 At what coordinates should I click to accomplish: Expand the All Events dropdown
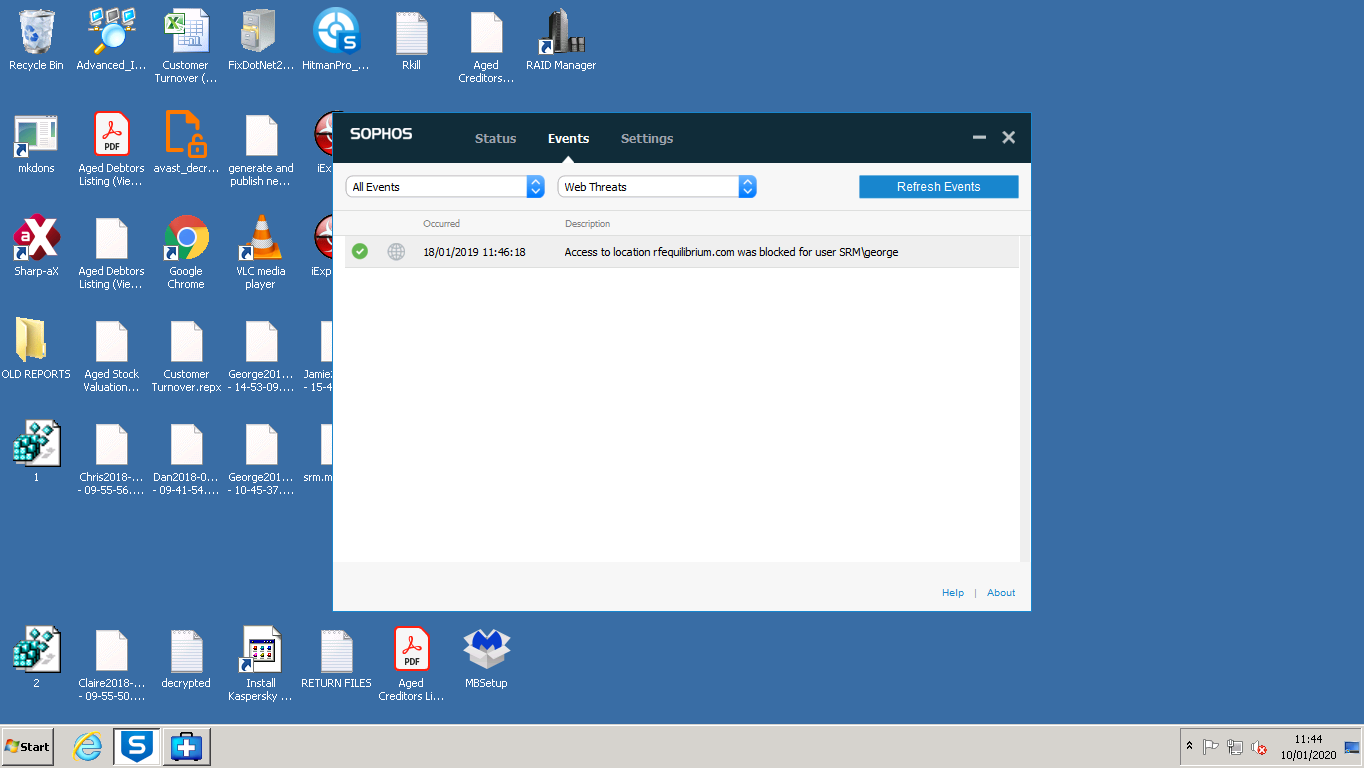coord(445,187)
